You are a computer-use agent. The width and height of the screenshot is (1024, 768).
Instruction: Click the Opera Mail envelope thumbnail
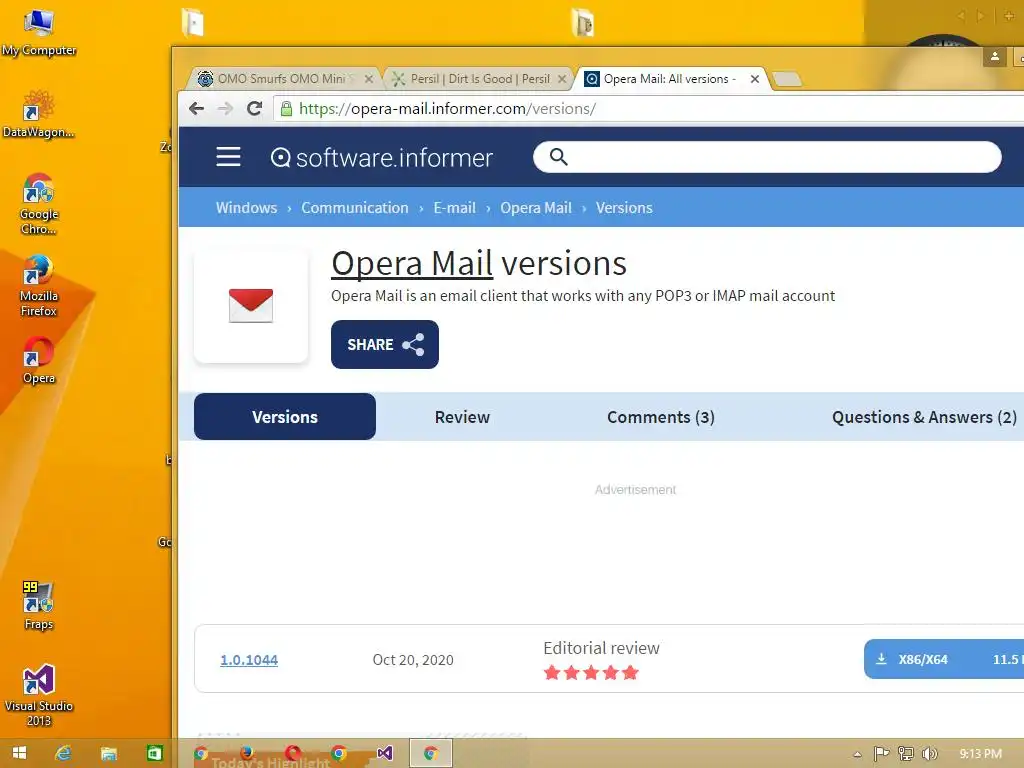(251, 306)
